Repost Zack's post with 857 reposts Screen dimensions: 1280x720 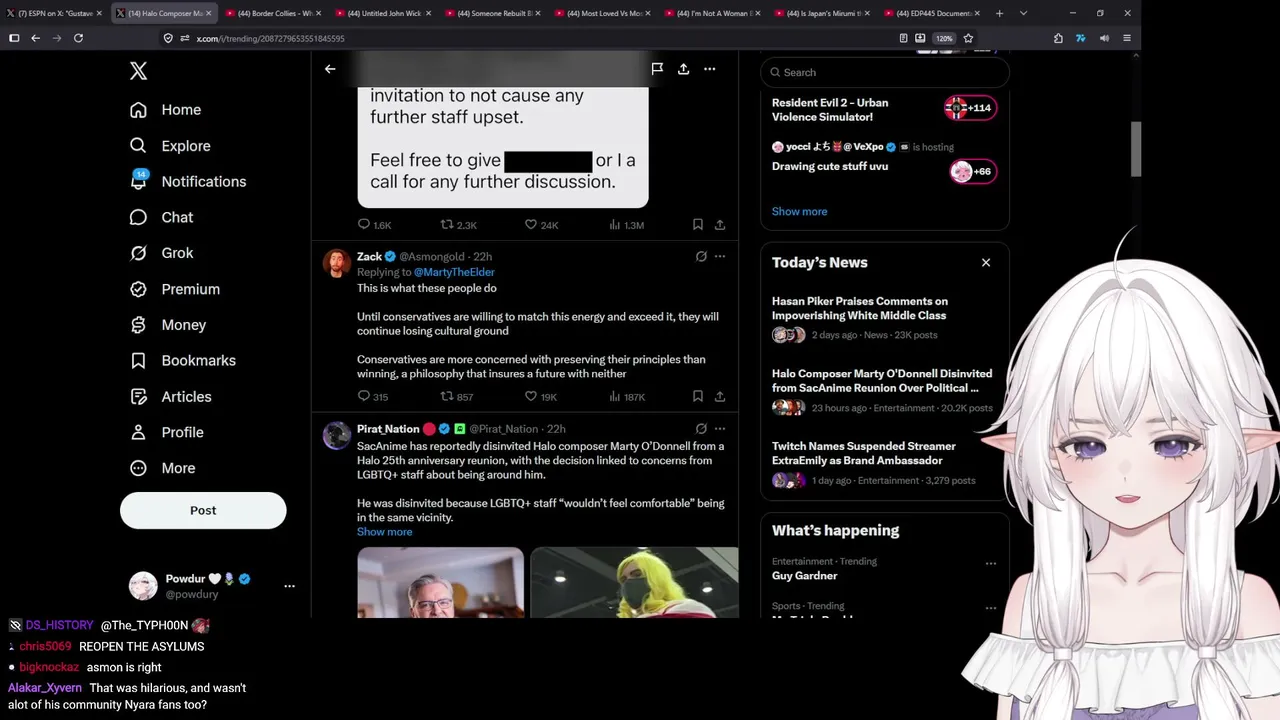pyautogui.click(x=457, y=396)
